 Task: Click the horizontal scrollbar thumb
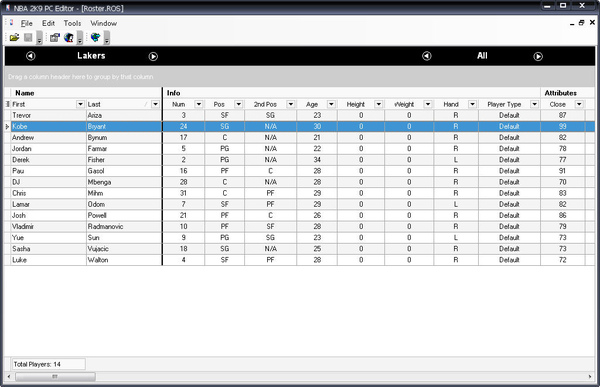click(x=55, y=377)
